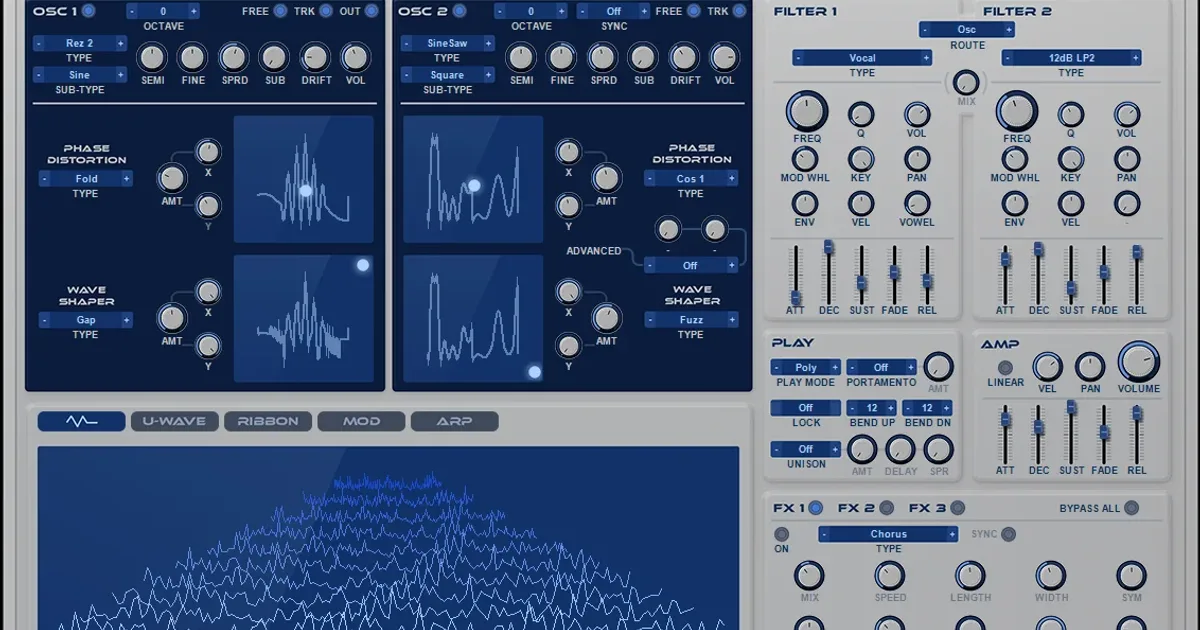Click OSC 1 phase distortion XY pad

click(304, 179)
